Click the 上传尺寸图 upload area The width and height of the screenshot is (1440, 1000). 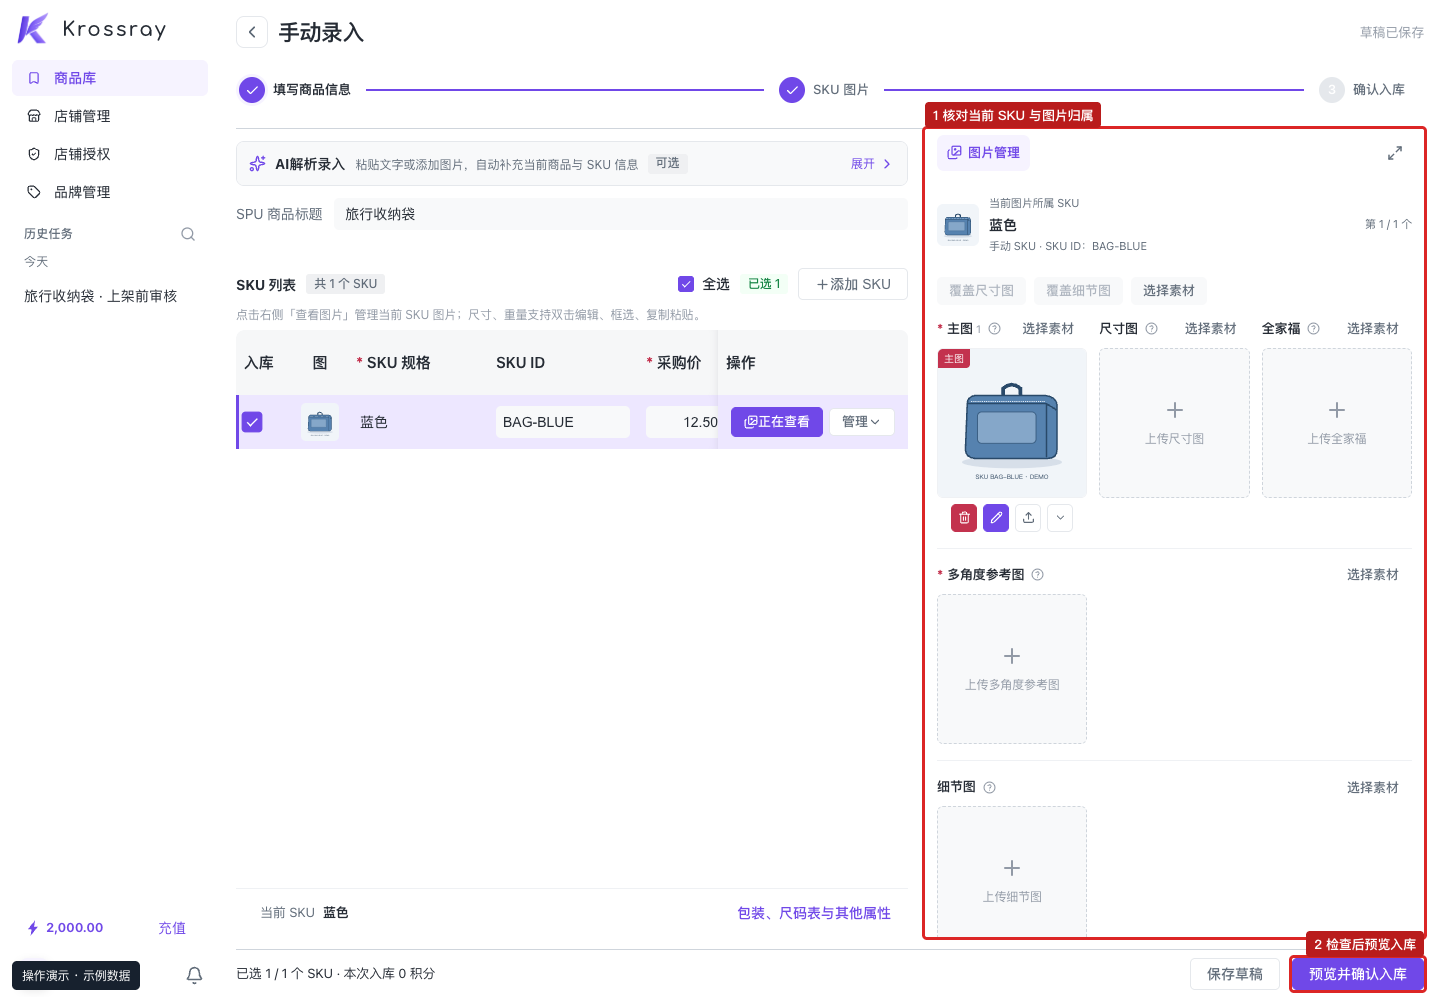(x=1174, y=423)
